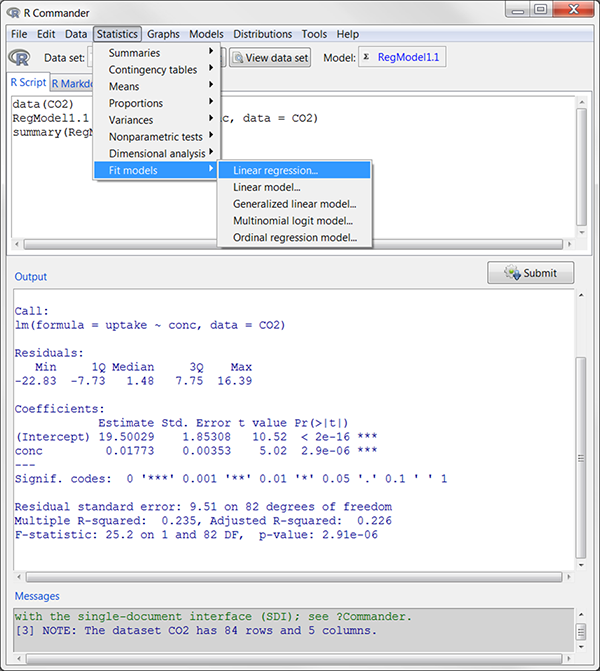Expand the Proportions submenu
Viewport: 600px width, 671px height.
156,103
